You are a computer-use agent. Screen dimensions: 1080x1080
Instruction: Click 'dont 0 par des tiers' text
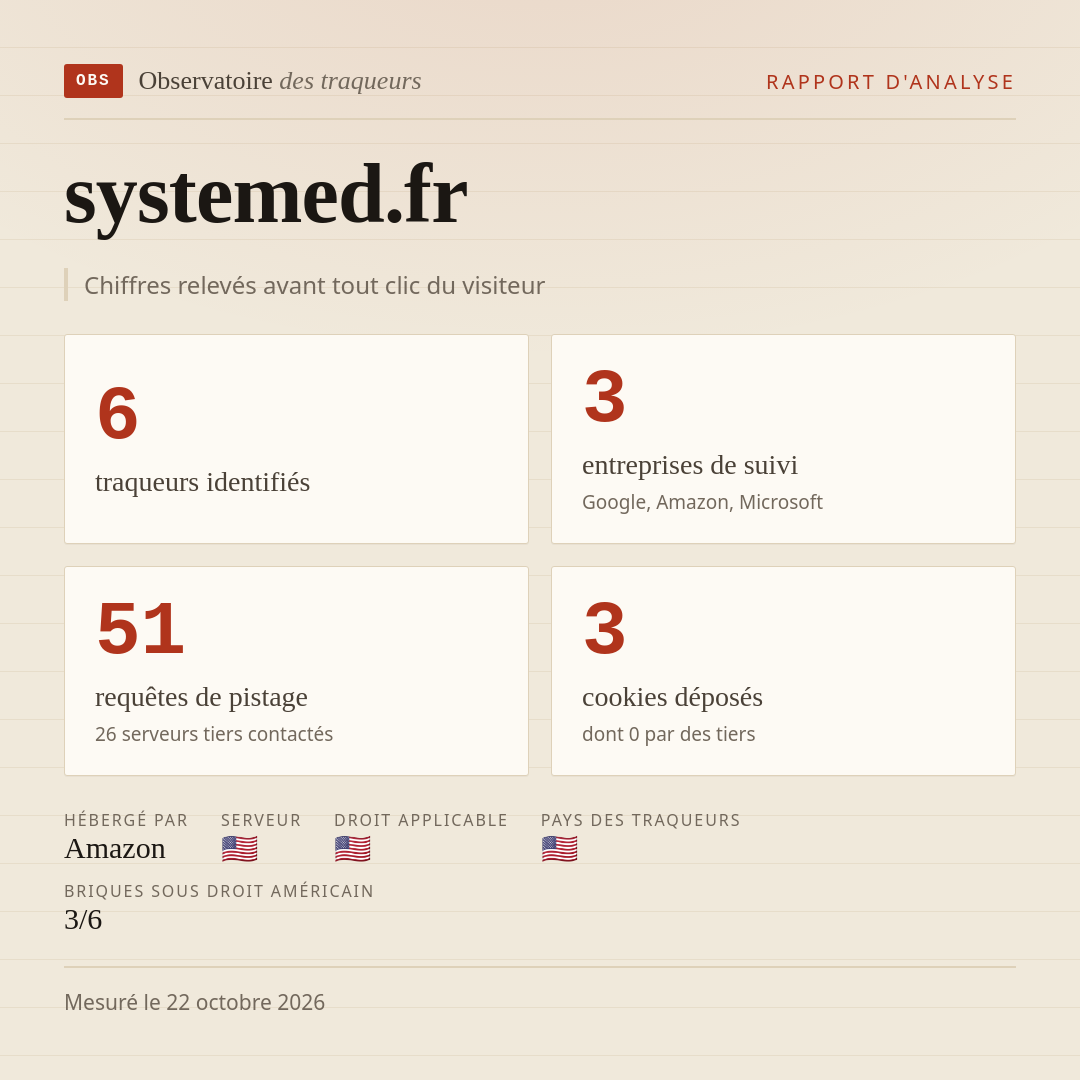[x=668, y=734]
